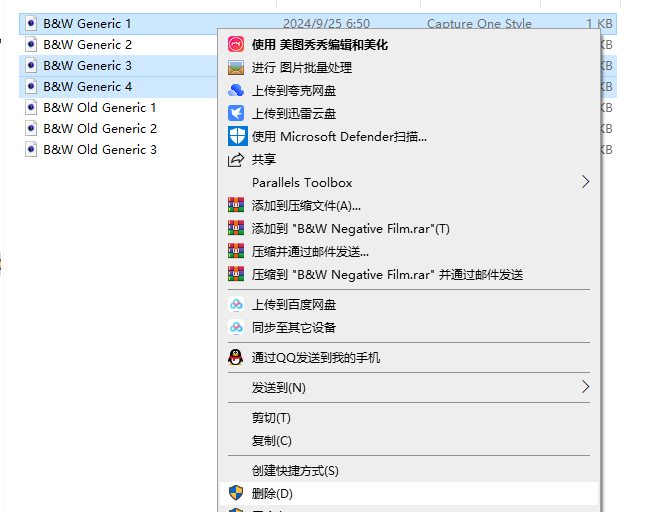Click the WinRAR icon beside 添加到压缩文件(A)

[236, 205]
